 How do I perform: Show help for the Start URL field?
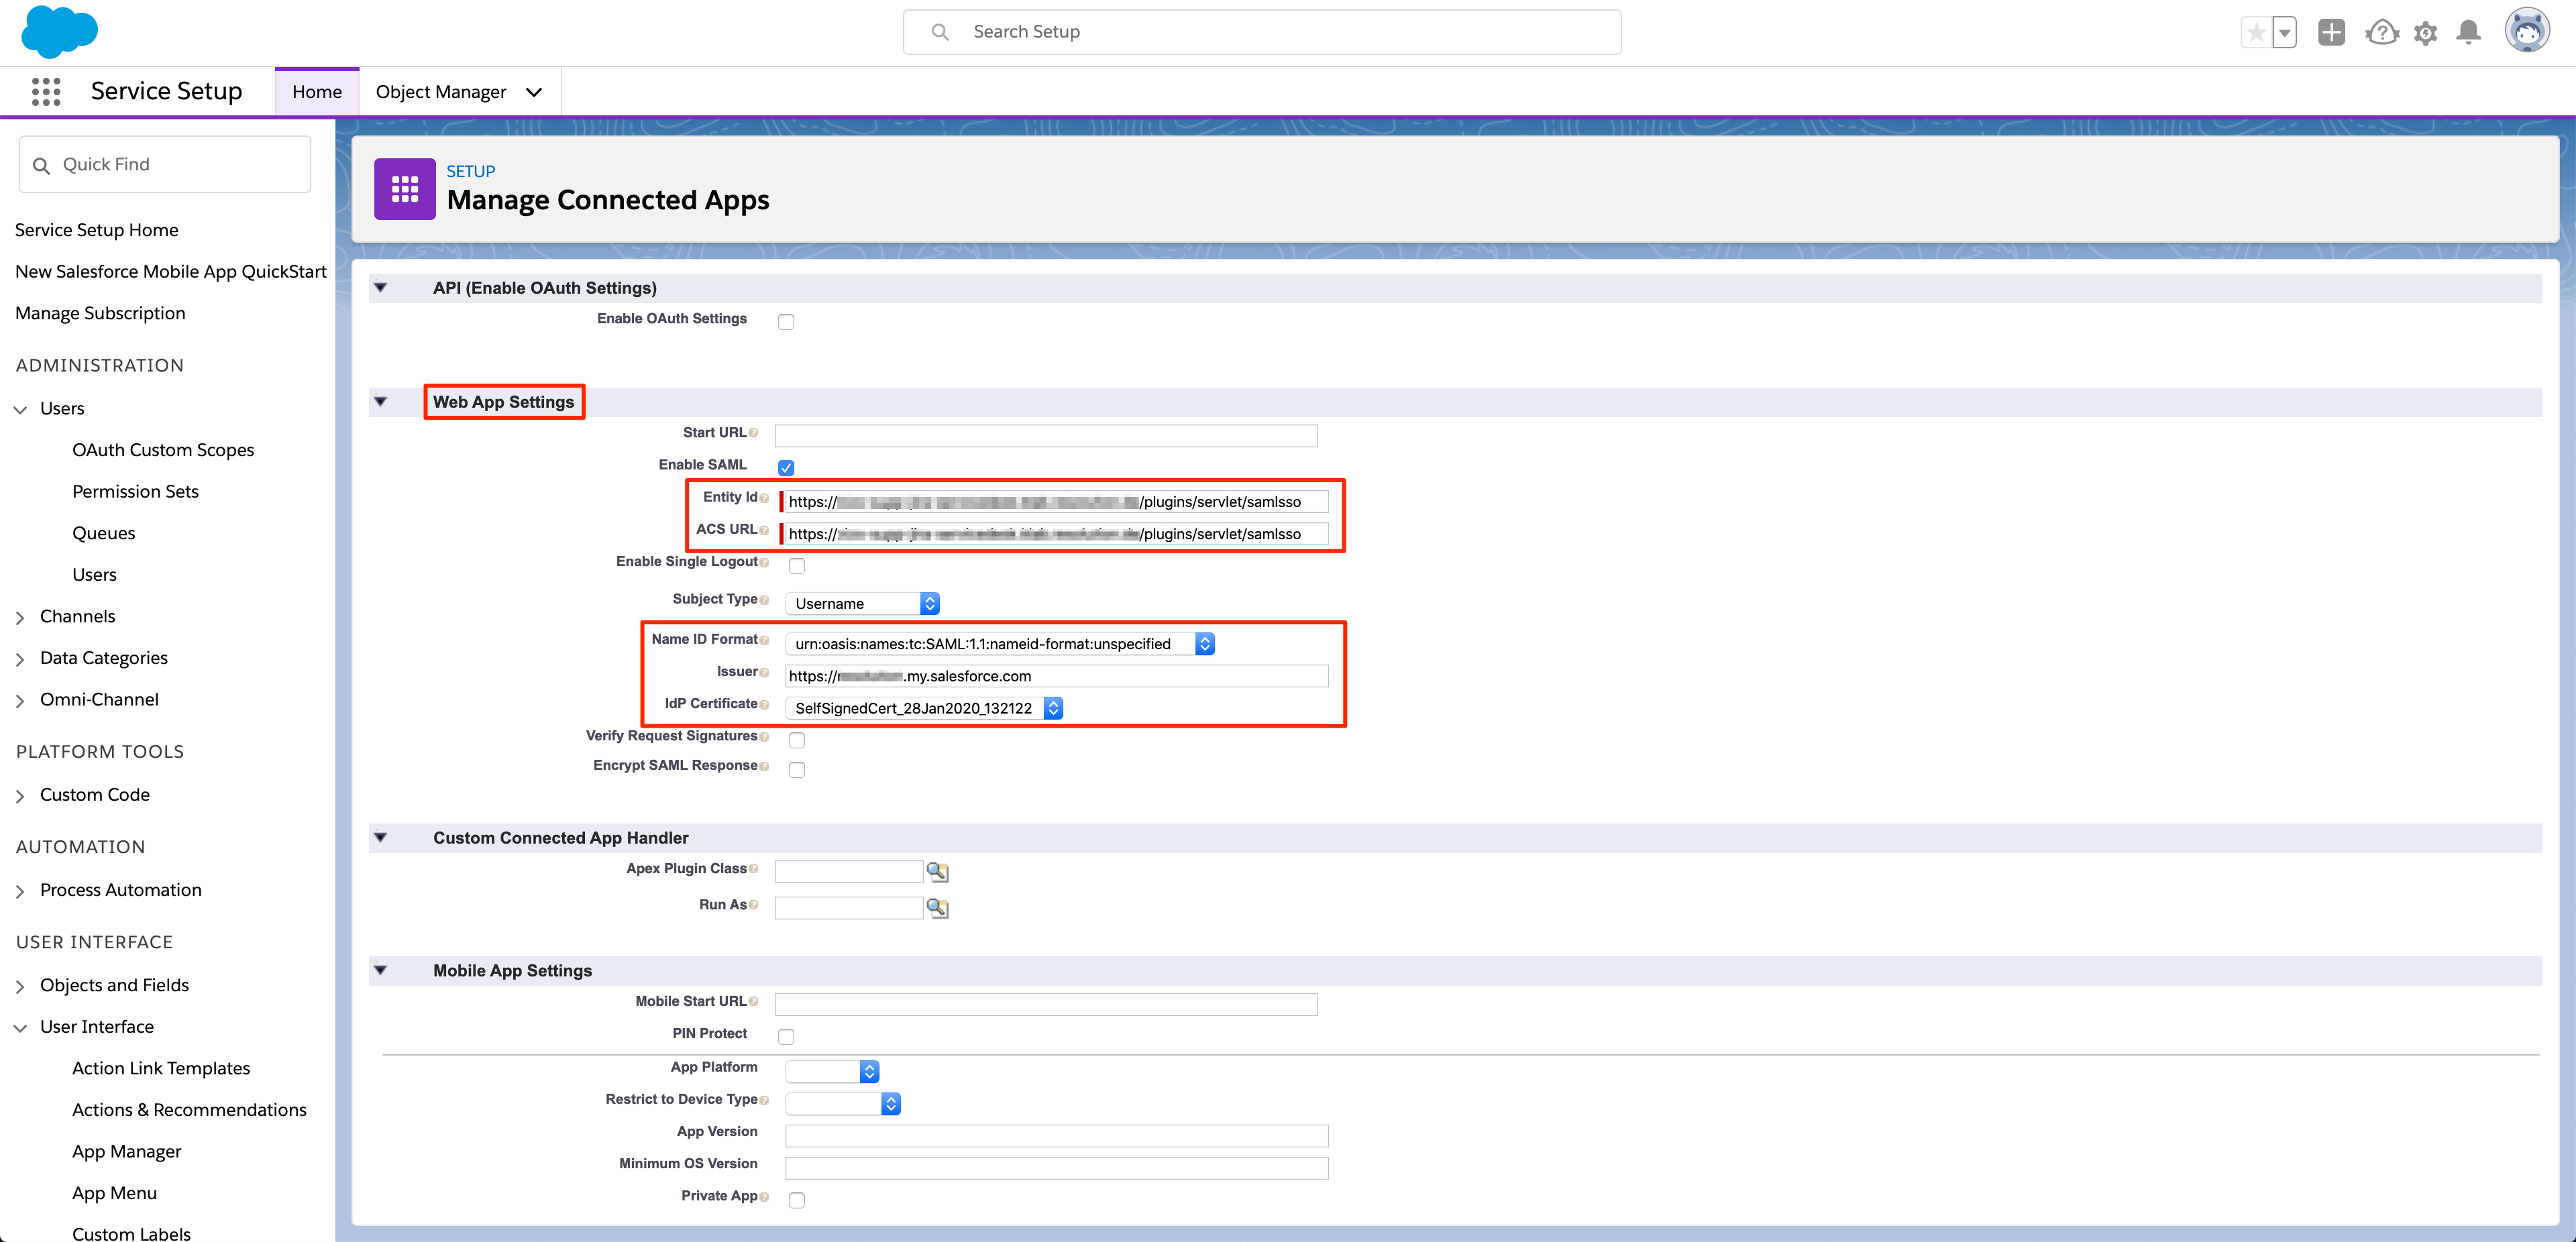pyautogui.click(x=753, y=433)
